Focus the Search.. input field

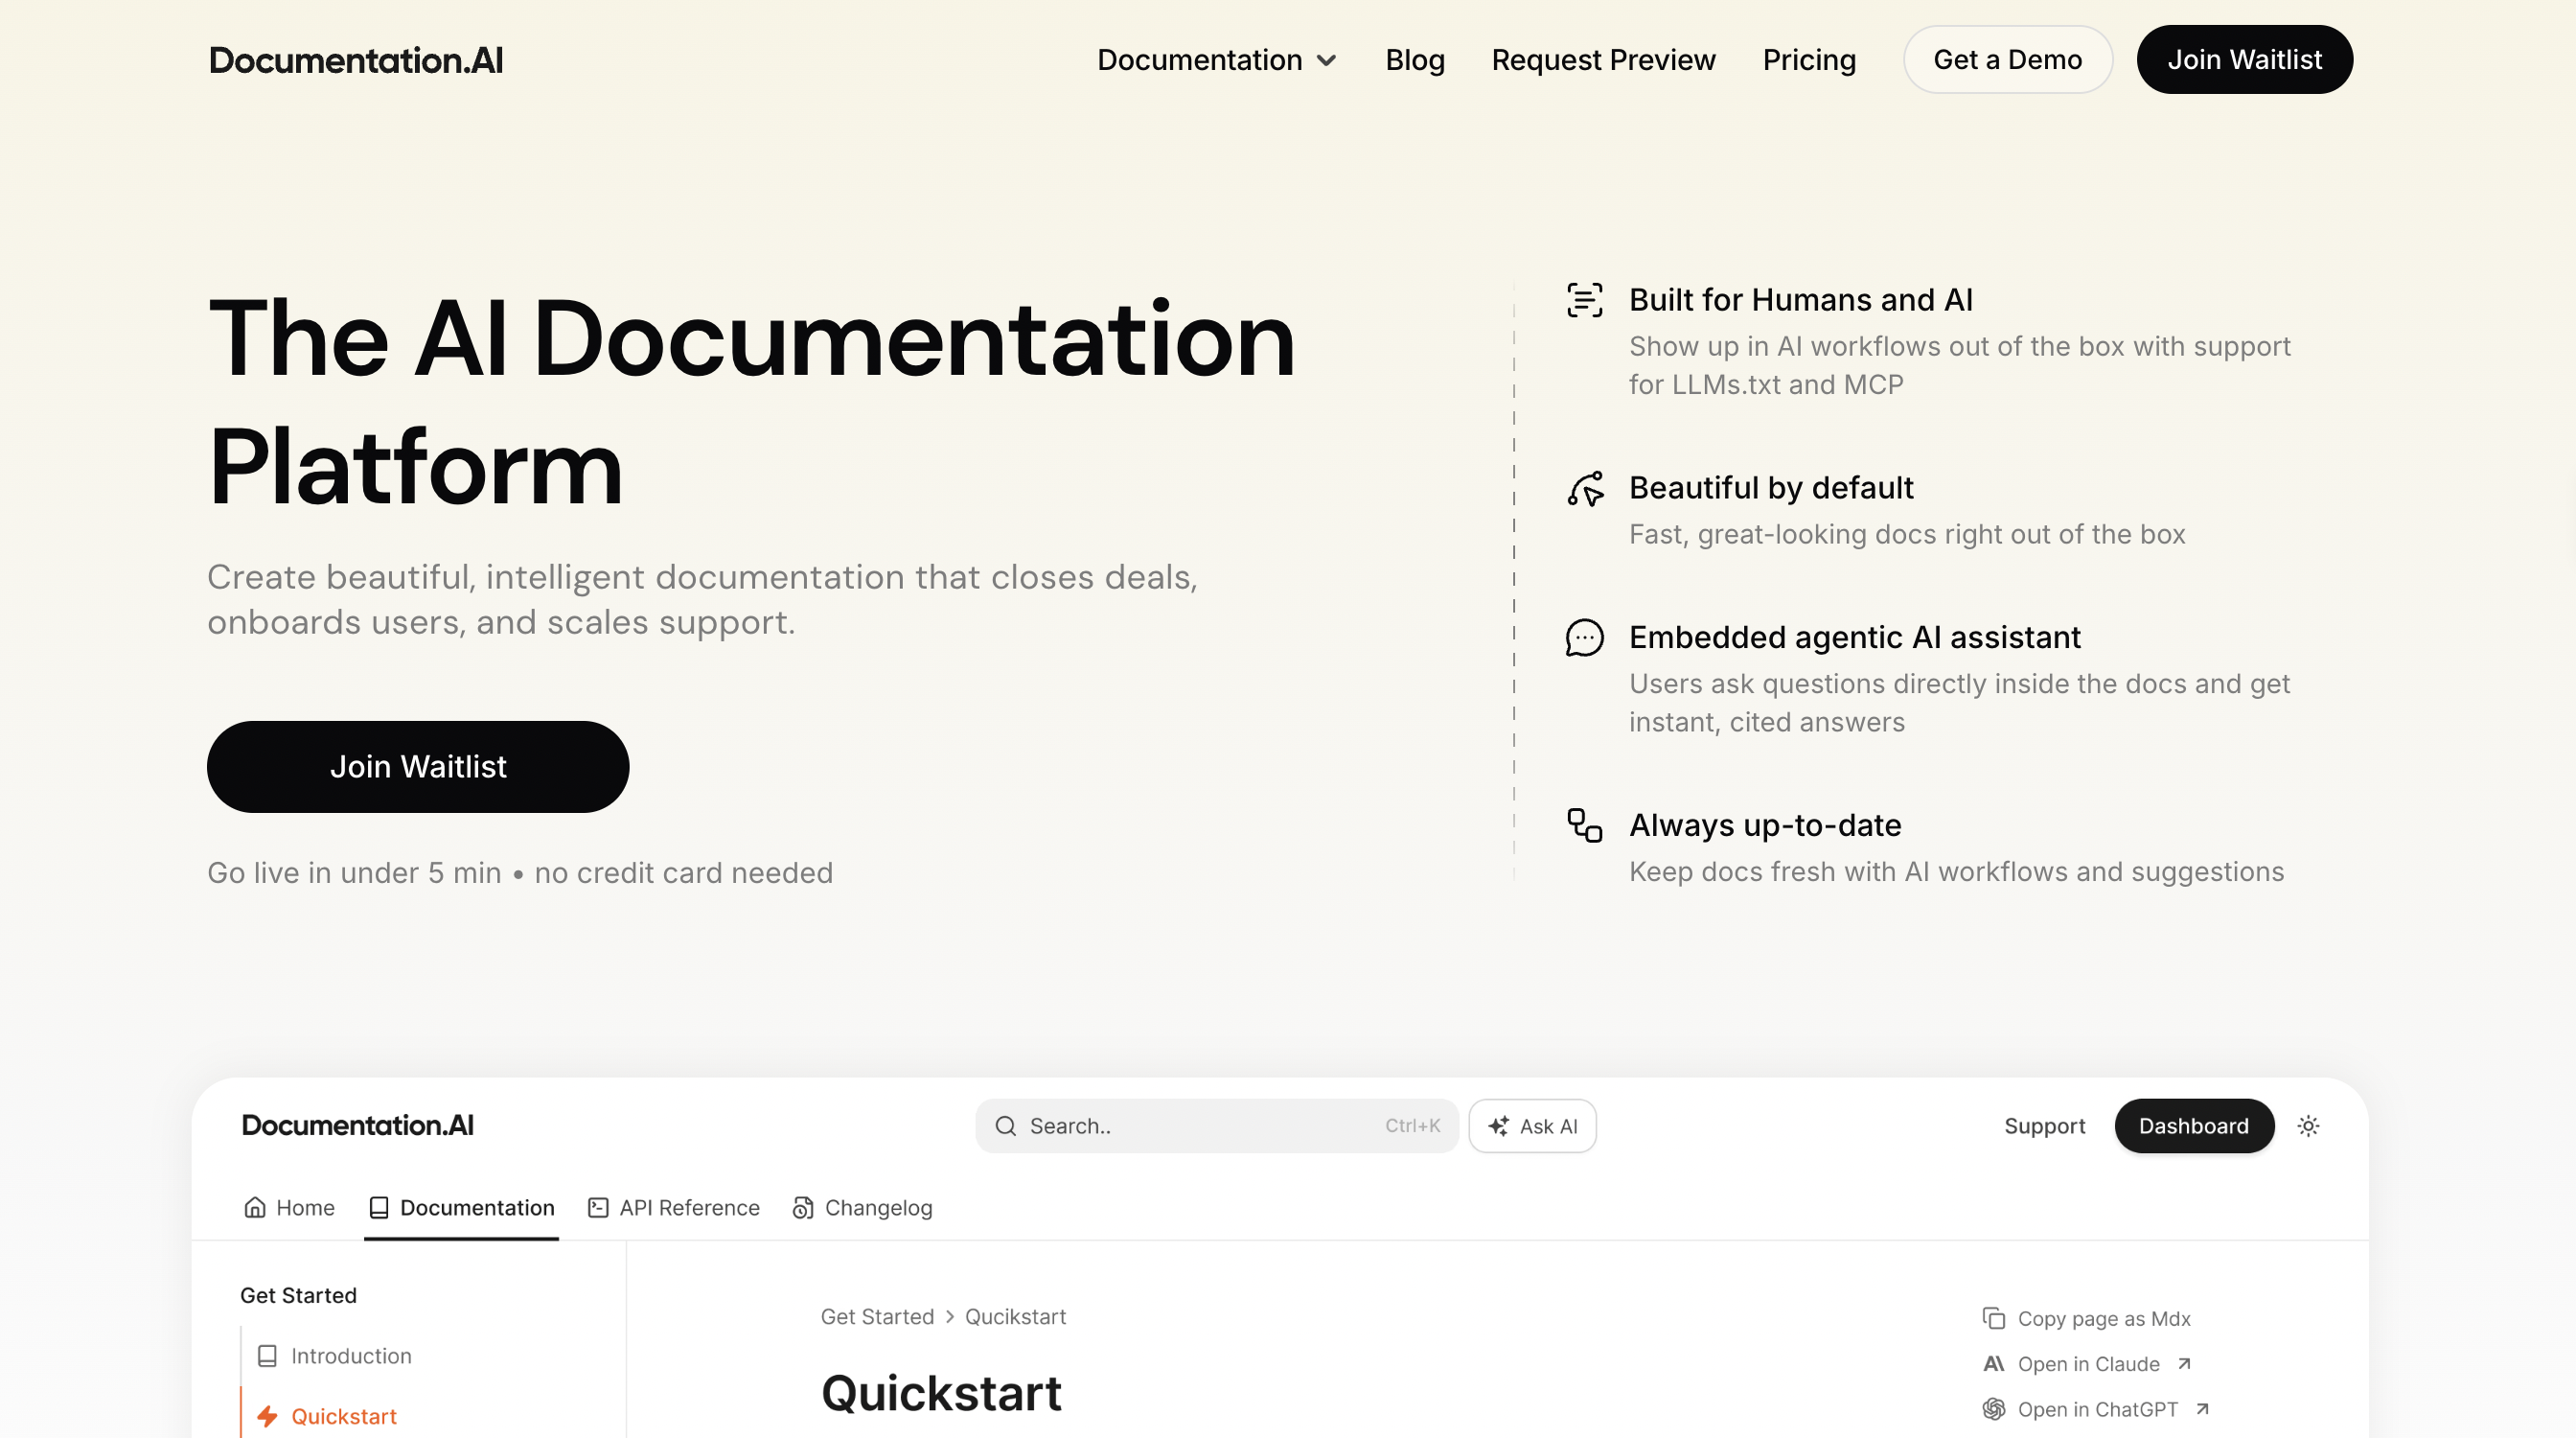1216,1126
